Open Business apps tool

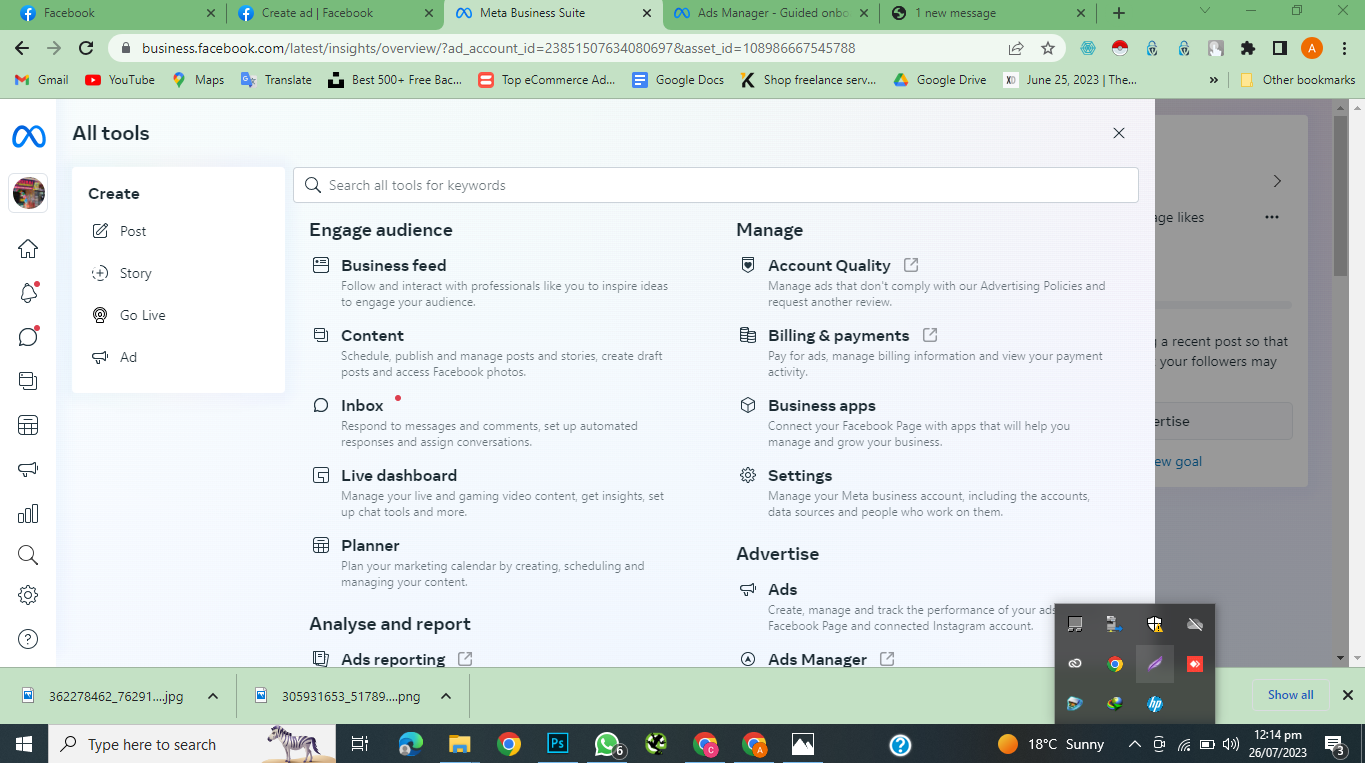821,405
